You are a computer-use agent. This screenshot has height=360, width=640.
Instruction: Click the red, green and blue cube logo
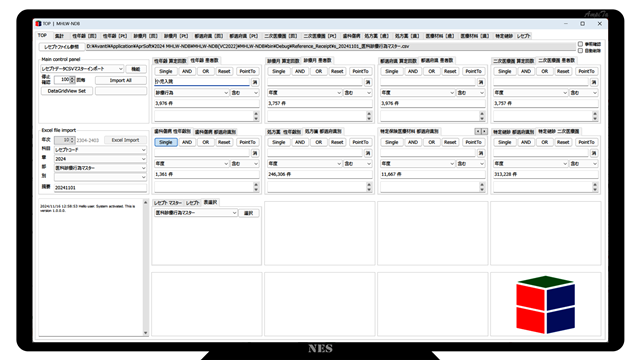click(x=545, y=304)
